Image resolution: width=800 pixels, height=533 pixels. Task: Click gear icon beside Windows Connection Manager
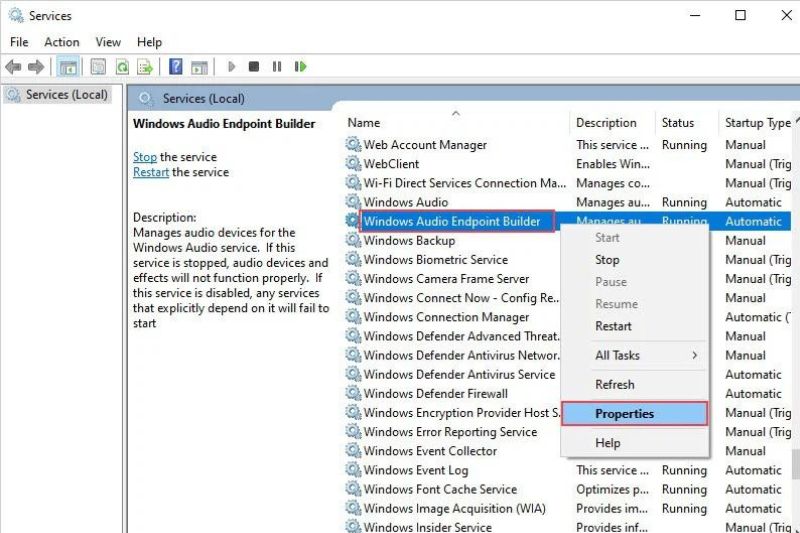point(353,316)
